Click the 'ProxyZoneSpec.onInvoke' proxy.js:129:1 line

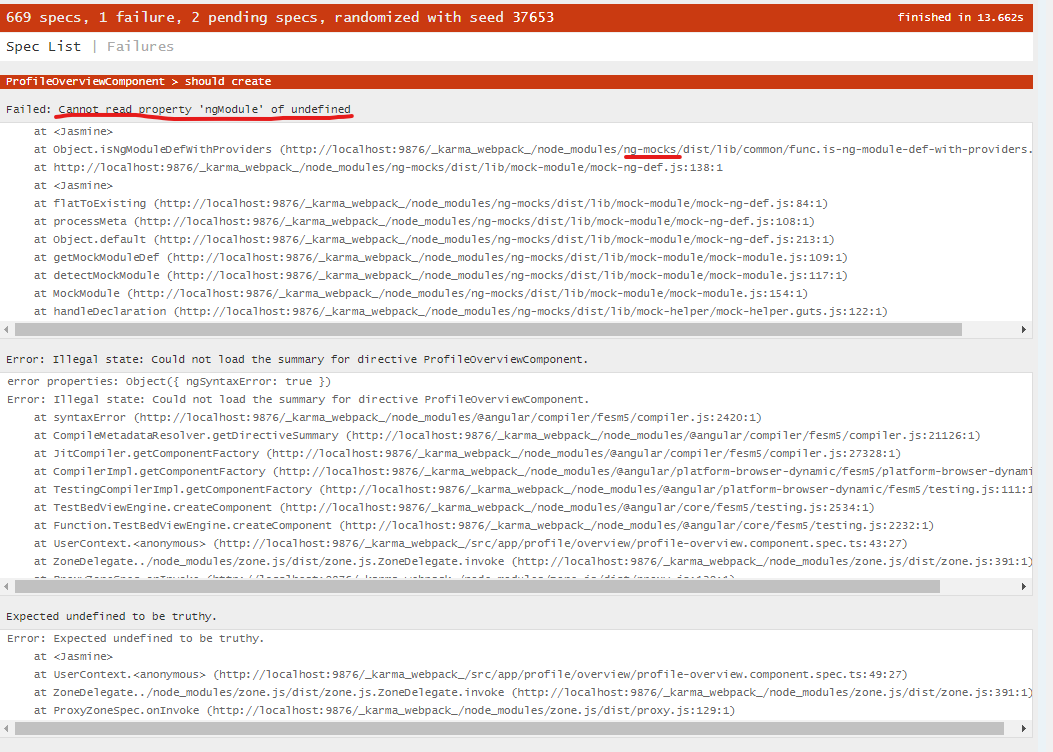[x=384, y=711]
